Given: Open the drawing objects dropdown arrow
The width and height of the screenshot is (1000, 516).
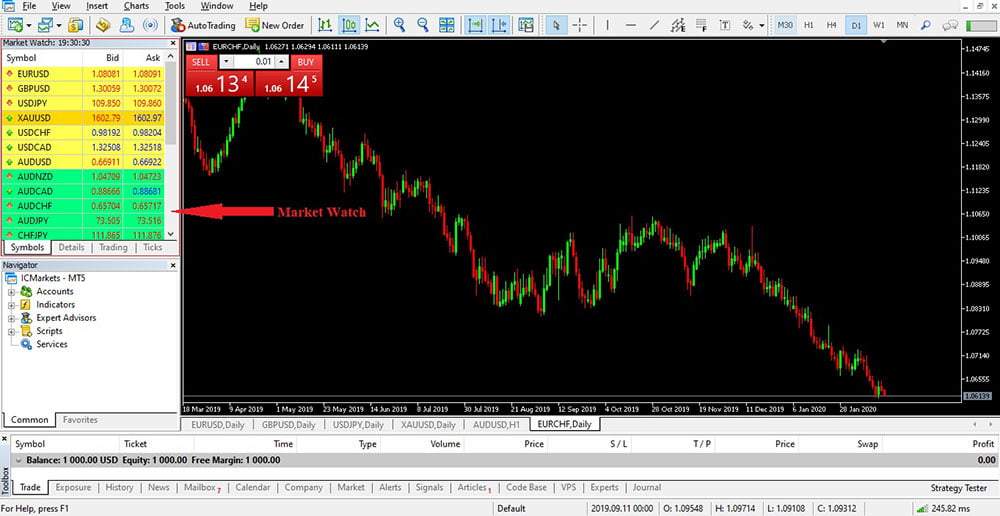Looking at the screenshot, I should 761,26.
